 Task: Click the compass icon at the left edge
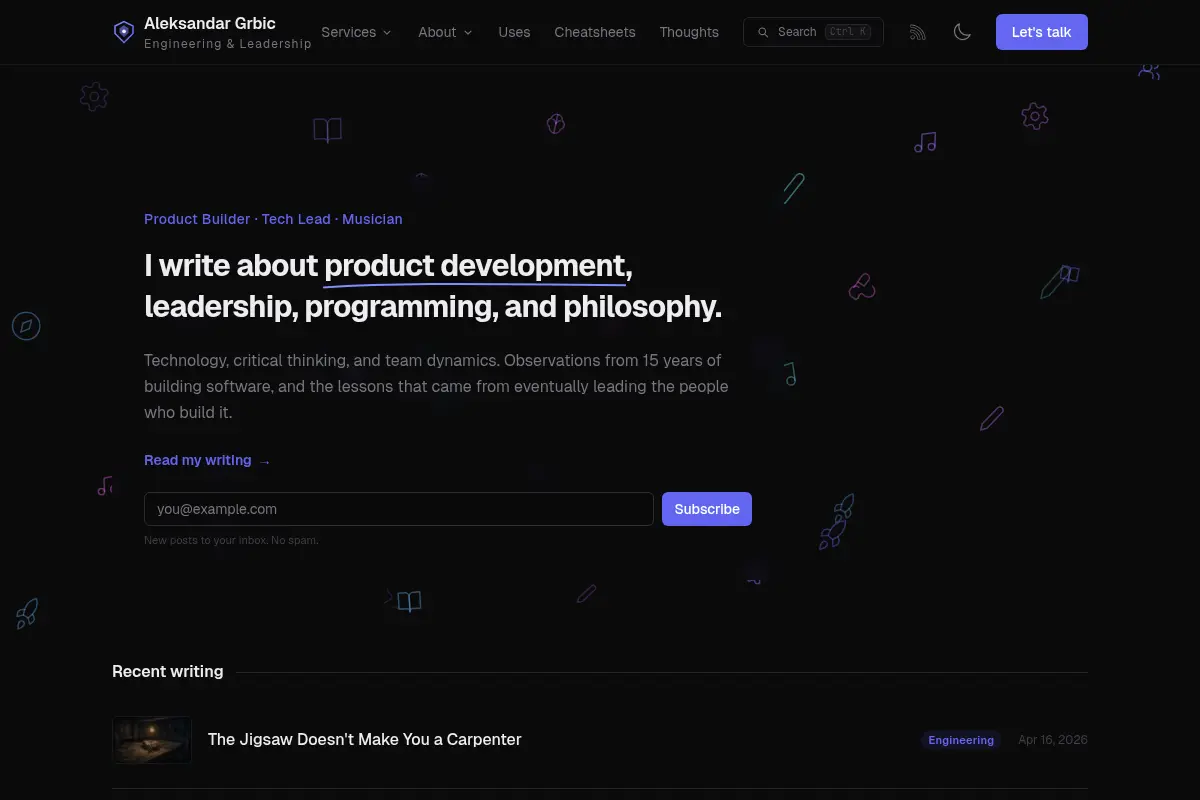(26, 326)
